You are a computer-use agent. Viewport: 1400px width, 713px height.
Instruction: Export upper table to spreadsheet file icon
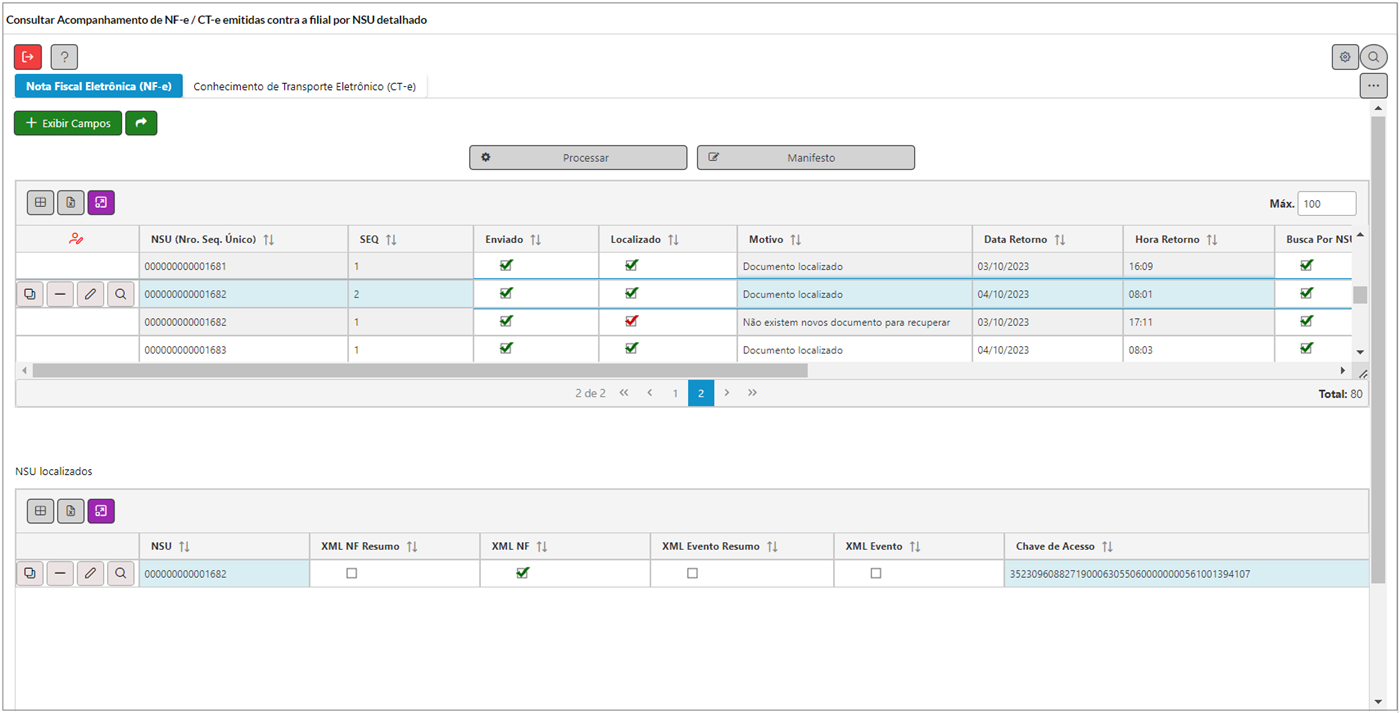[x=71, y=203]
